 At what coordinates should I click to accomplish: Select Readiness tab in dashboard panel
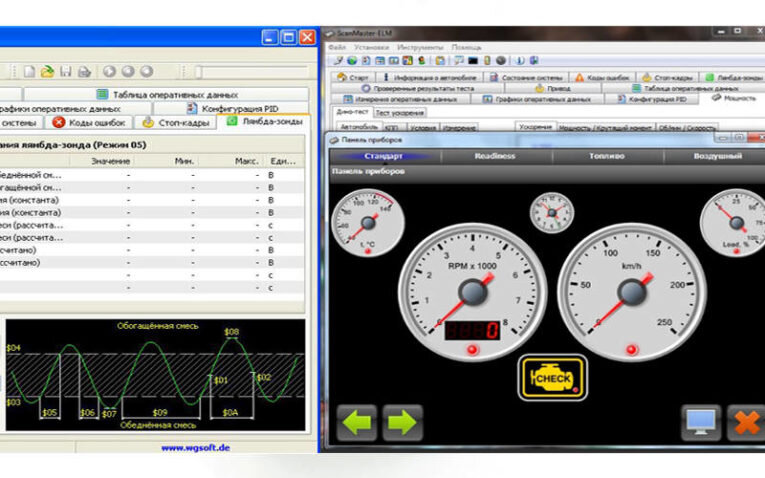(495, 156)
